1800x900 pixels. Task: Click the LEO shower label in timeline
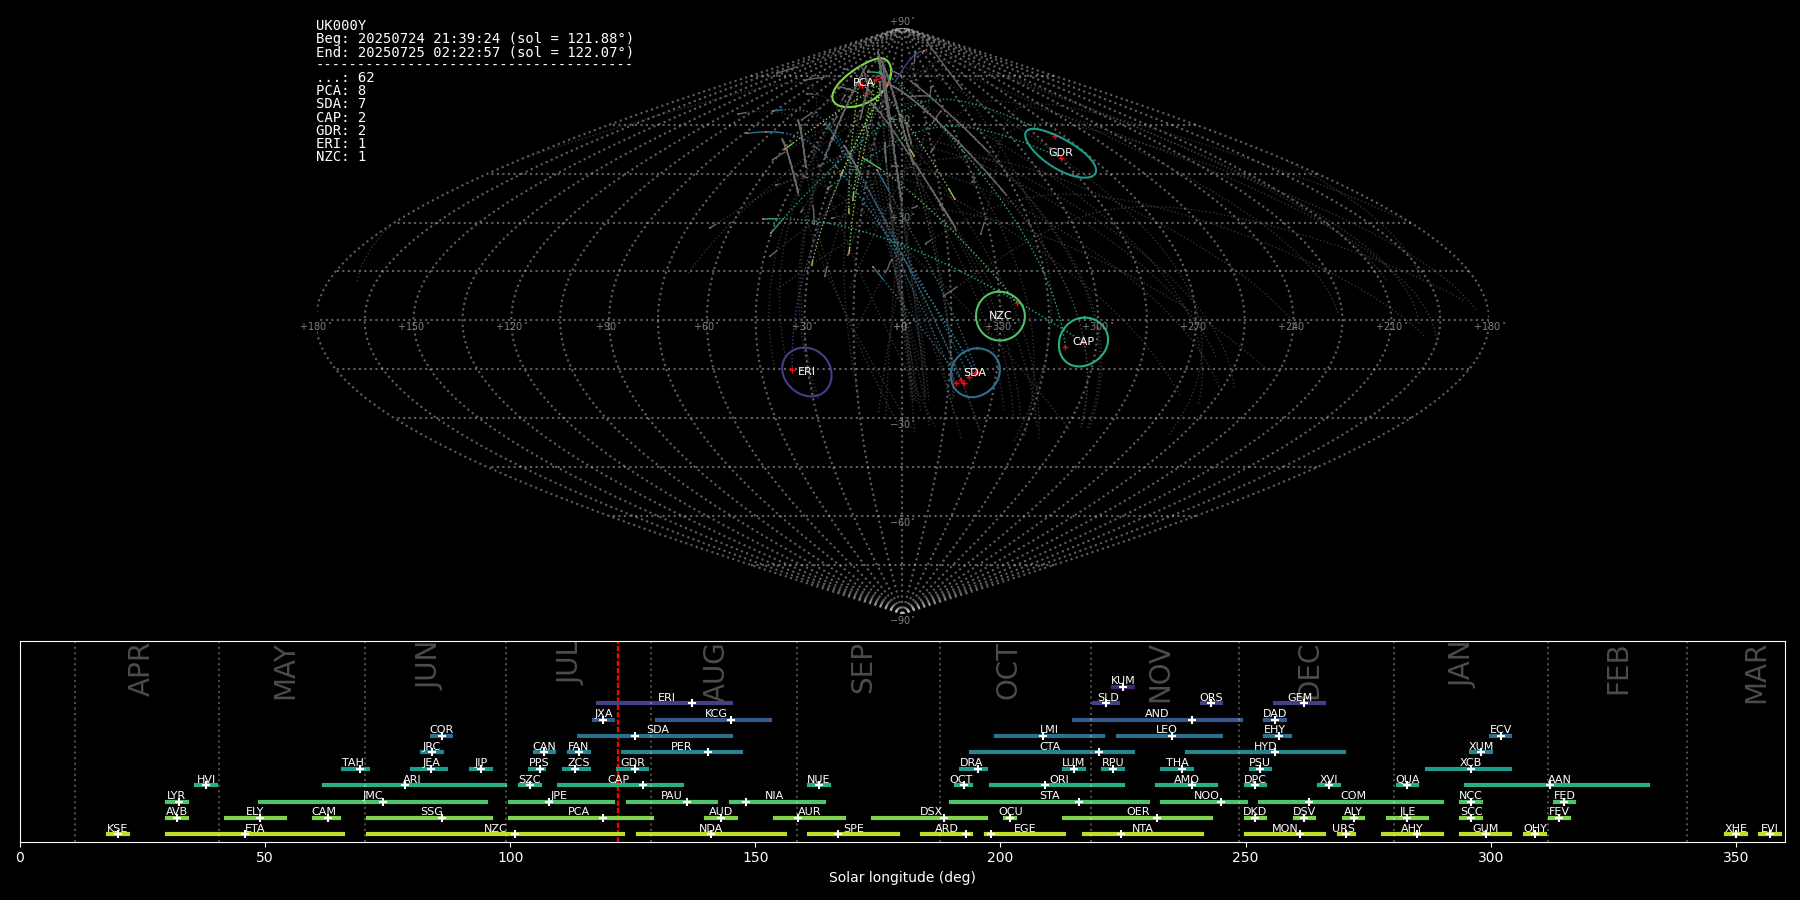pos(1166,730)
